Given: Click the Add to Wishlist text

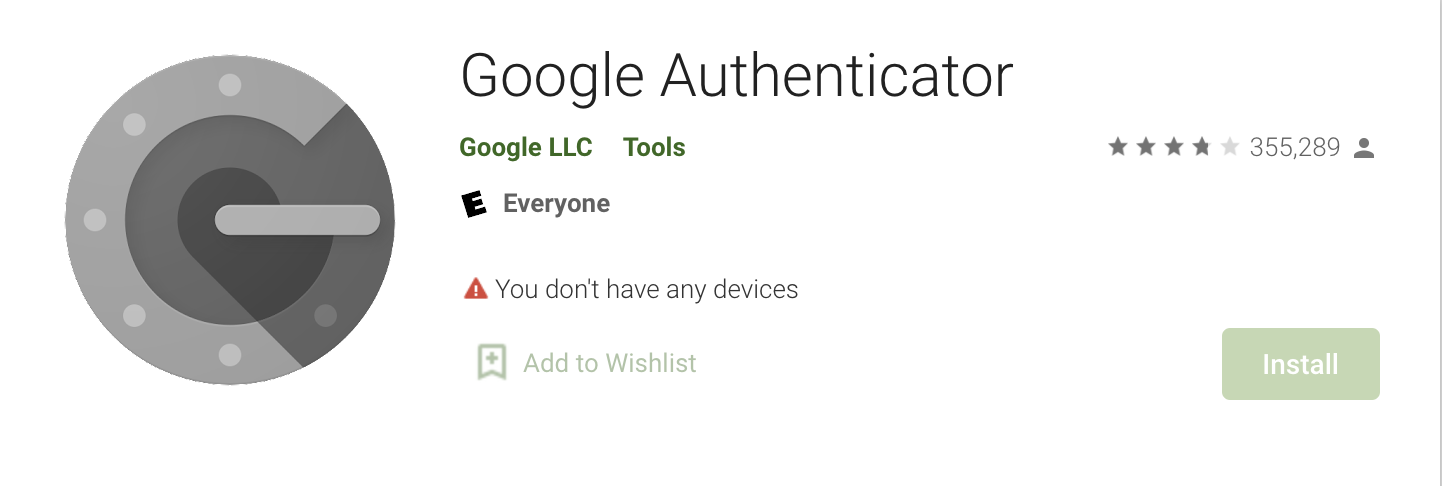Looking at the screenshot, I should pos(610,363).
